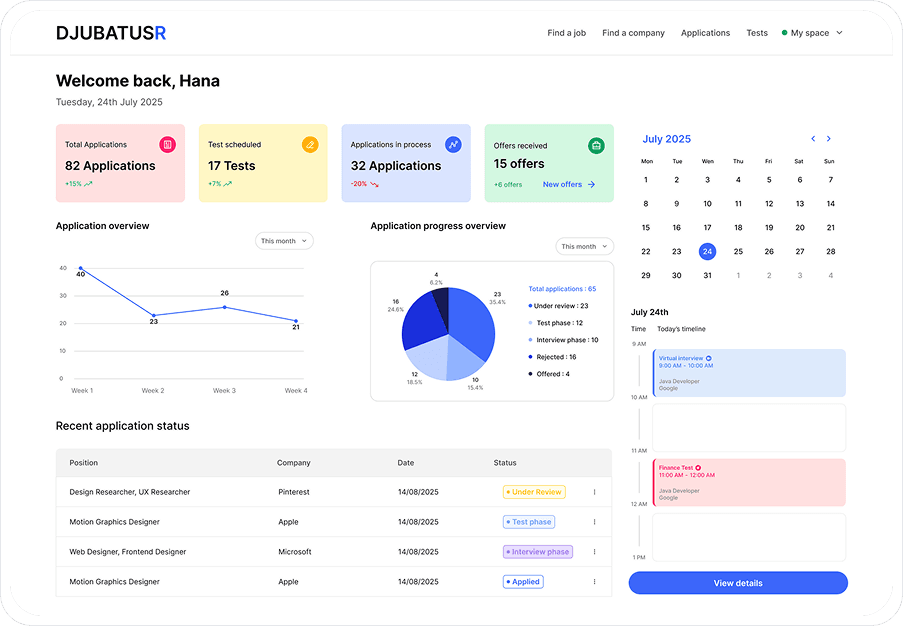Image resolution: width=903 pixels, height=626 pixels.
Task: Click 'Total applications : 65' legend text
Action: coord(563,289)
